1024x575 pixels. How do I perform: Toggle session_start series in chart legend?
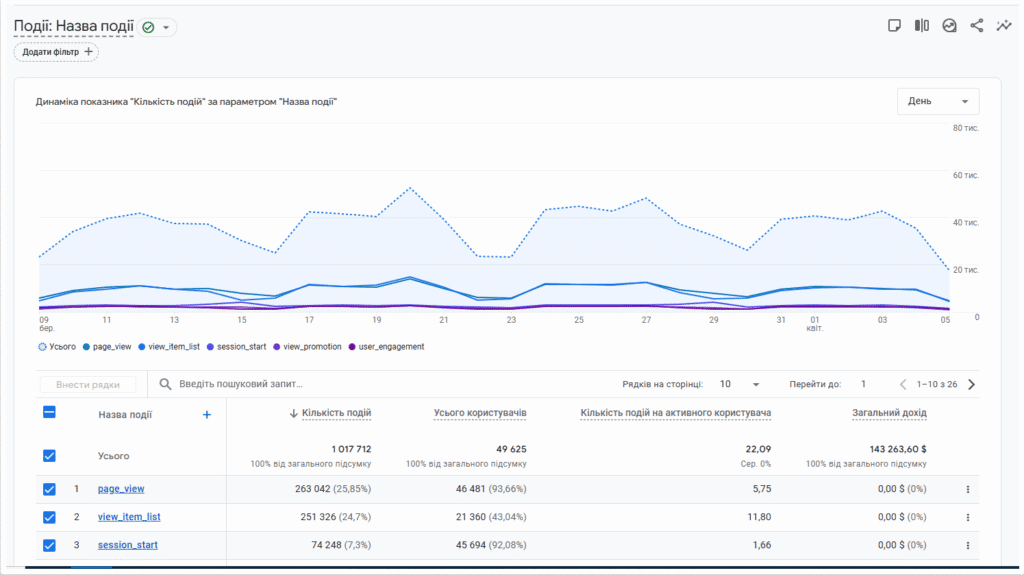[236, 347]
